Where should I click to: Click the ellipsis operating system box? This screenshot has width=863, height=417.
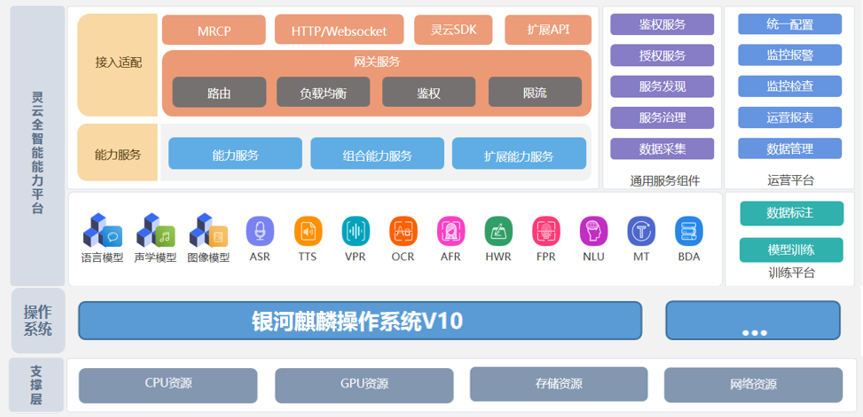tap(753, 321)
